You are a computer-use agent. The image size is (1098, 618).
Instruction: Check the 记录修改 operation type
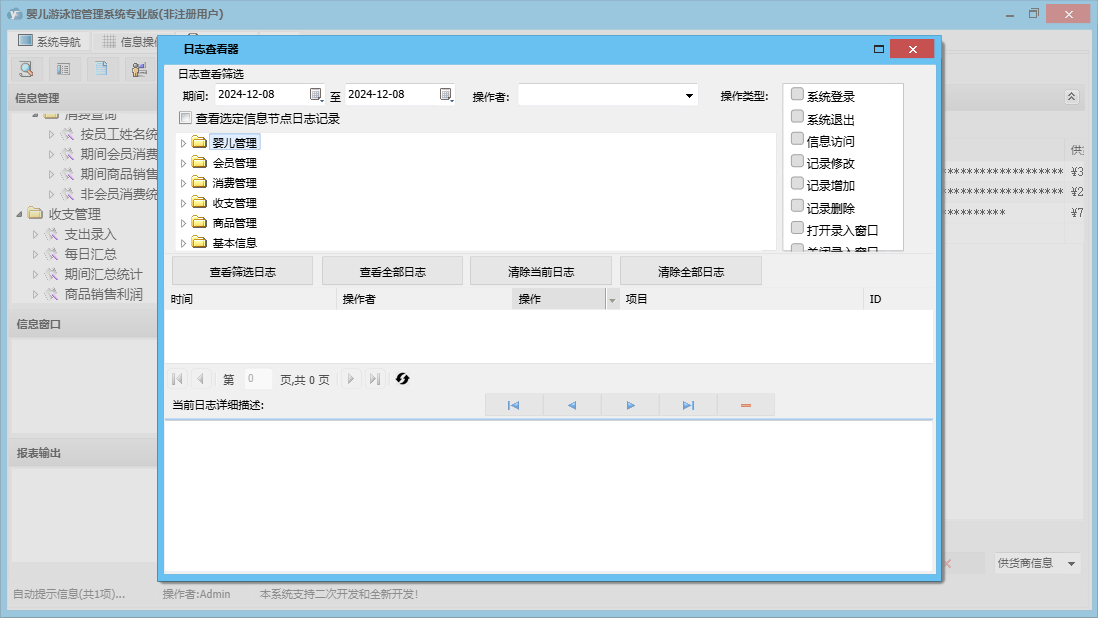797,161
